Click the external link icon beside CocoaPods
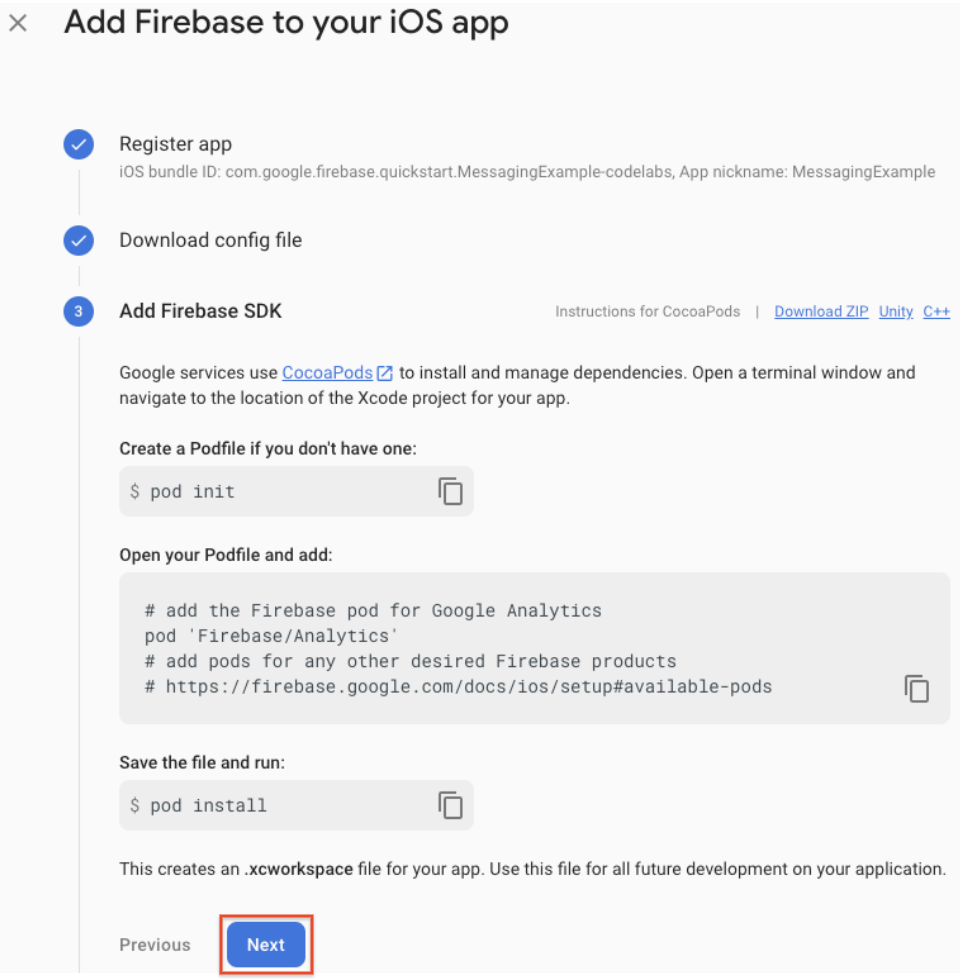 [385, 373]
